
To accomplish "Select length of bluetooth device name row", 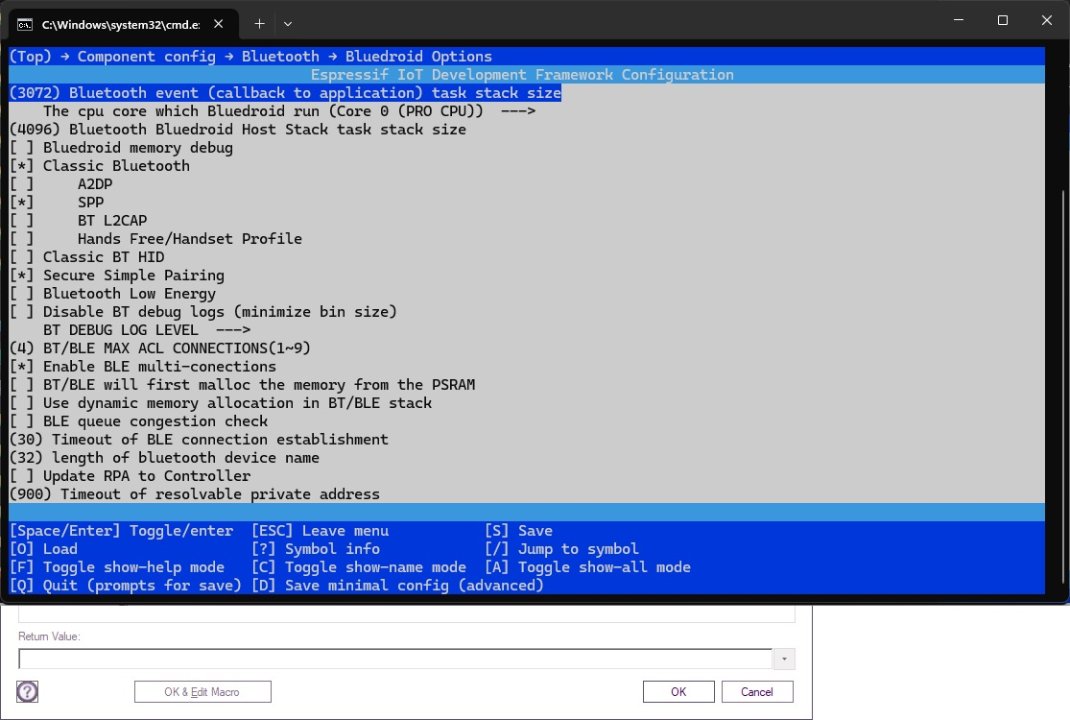I will point(164,458).
